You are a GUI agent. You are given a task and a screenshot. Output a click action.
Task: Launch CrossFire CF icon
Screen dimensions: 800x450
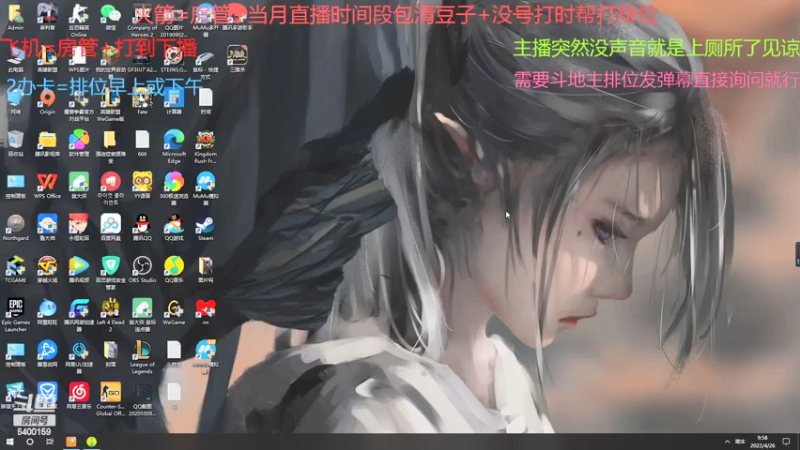pyautogui.click(x=47, y=269)
